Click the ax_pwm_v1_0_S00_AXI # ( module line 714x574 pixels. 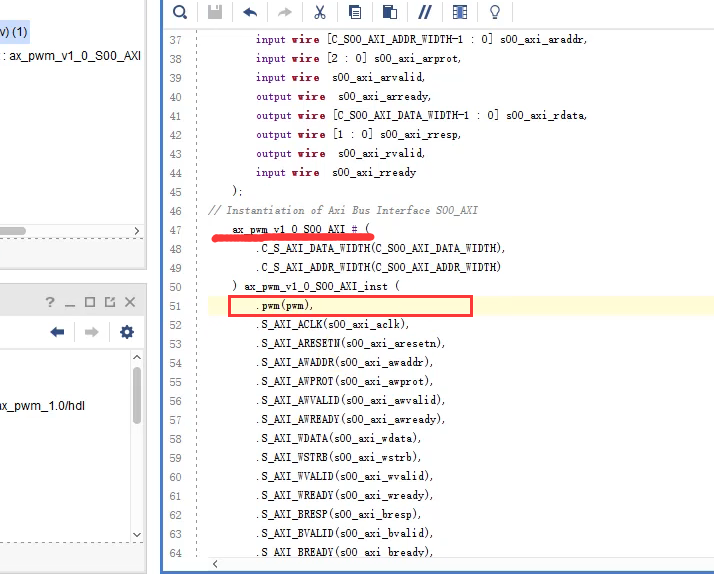point(301,229)
